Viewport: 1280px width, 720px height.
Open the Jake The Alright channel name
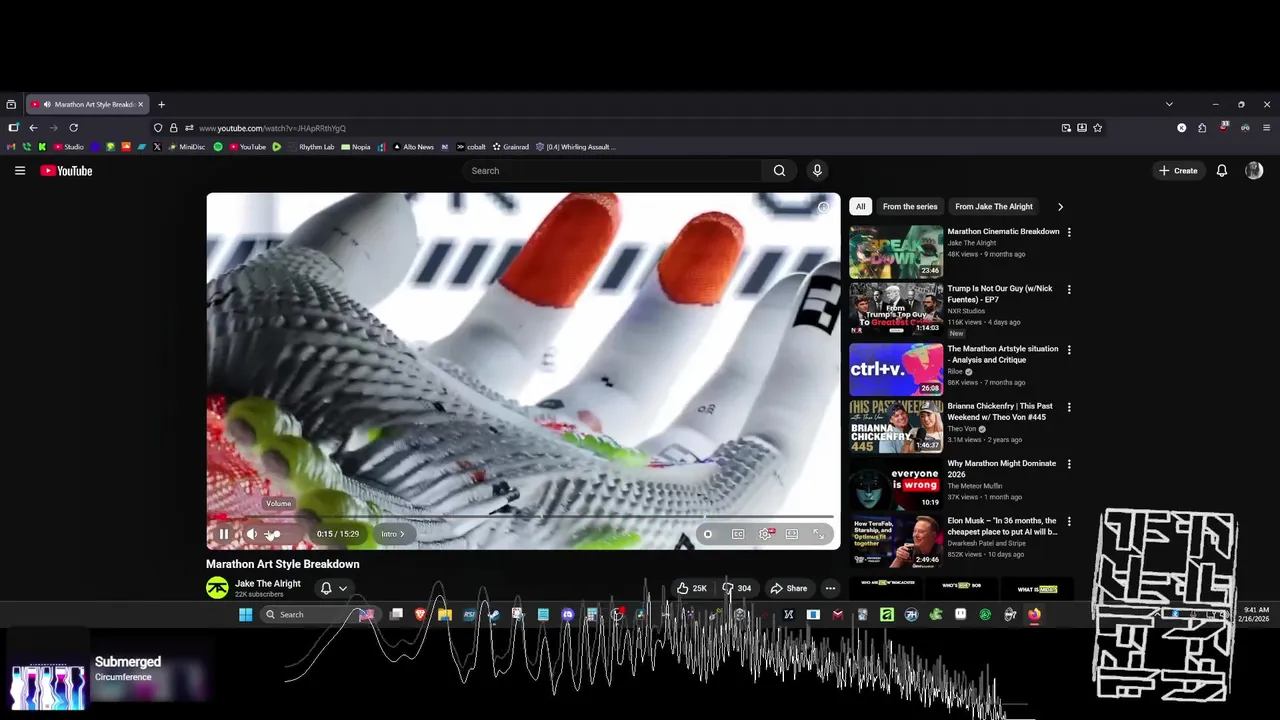[268, 584]
